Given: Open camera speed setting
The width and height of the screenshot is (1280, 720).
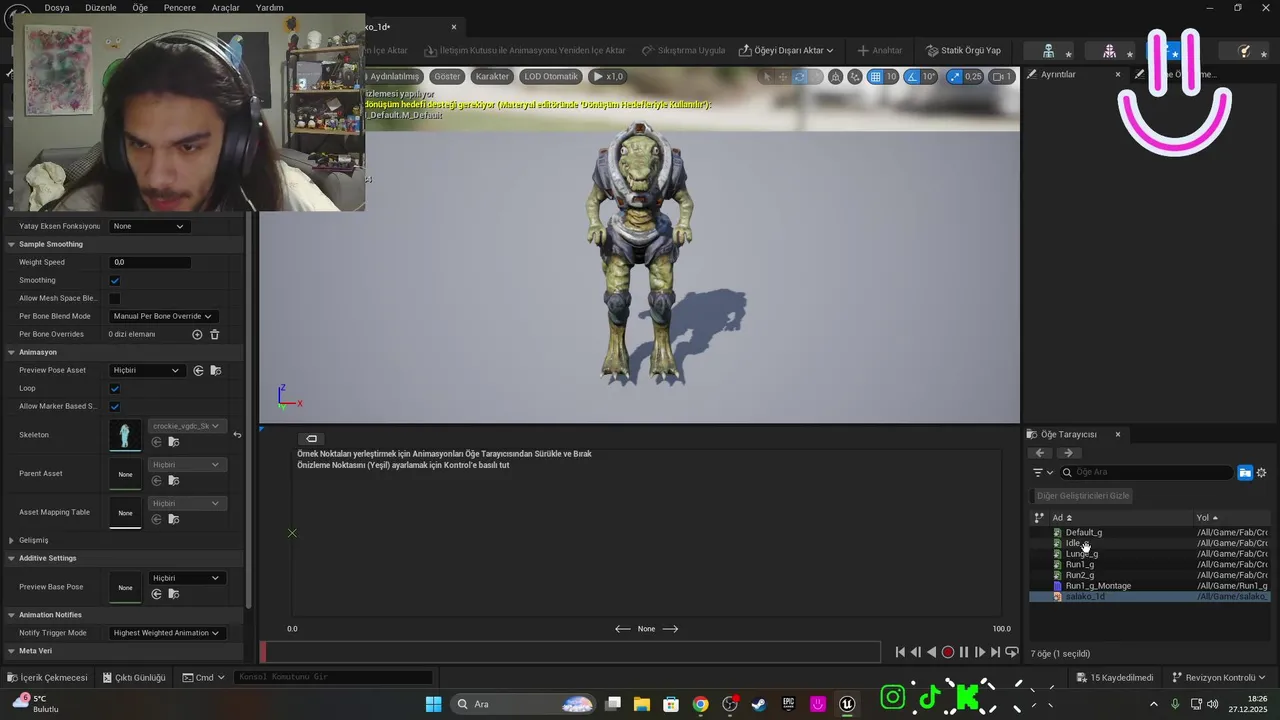Looking at the screenshot, I should pyautogui.click(x=1002, y=76).
